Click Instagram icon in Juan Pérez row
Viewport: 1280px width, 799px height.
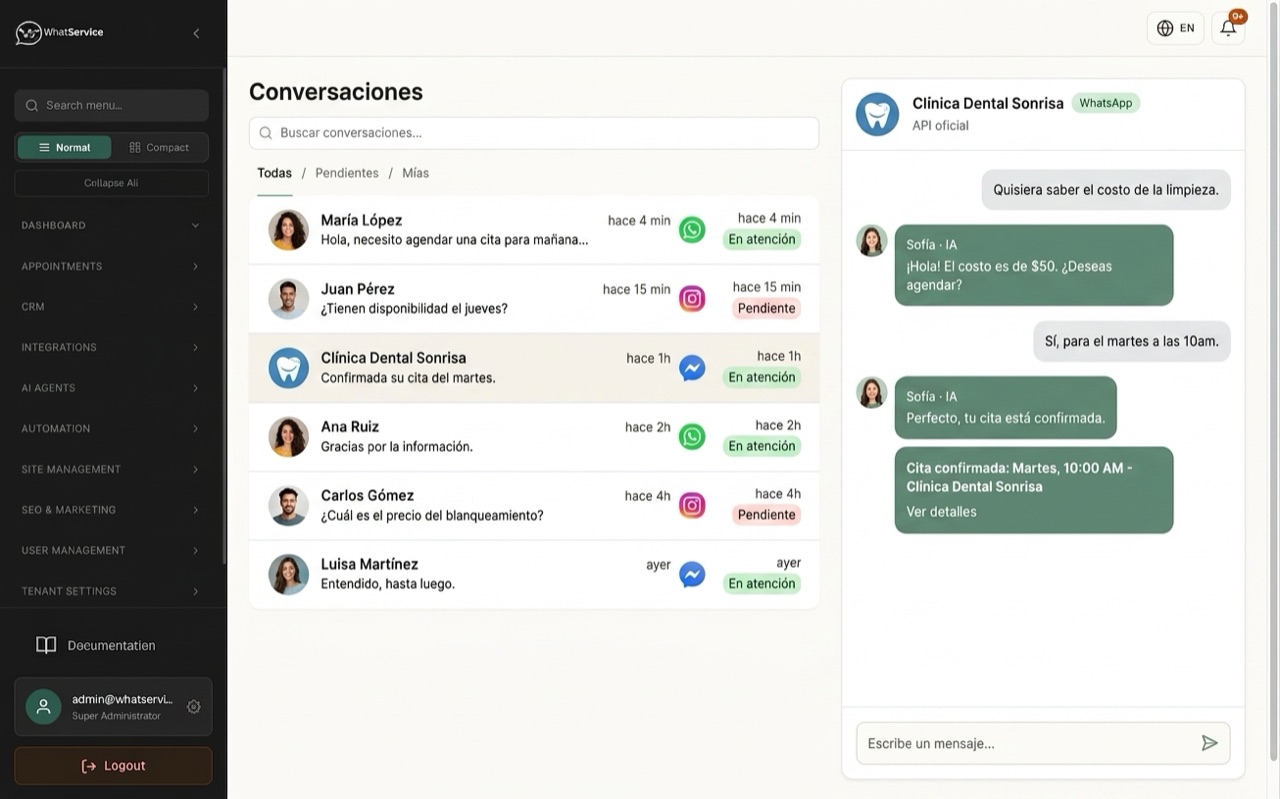[x=692, y=298]
